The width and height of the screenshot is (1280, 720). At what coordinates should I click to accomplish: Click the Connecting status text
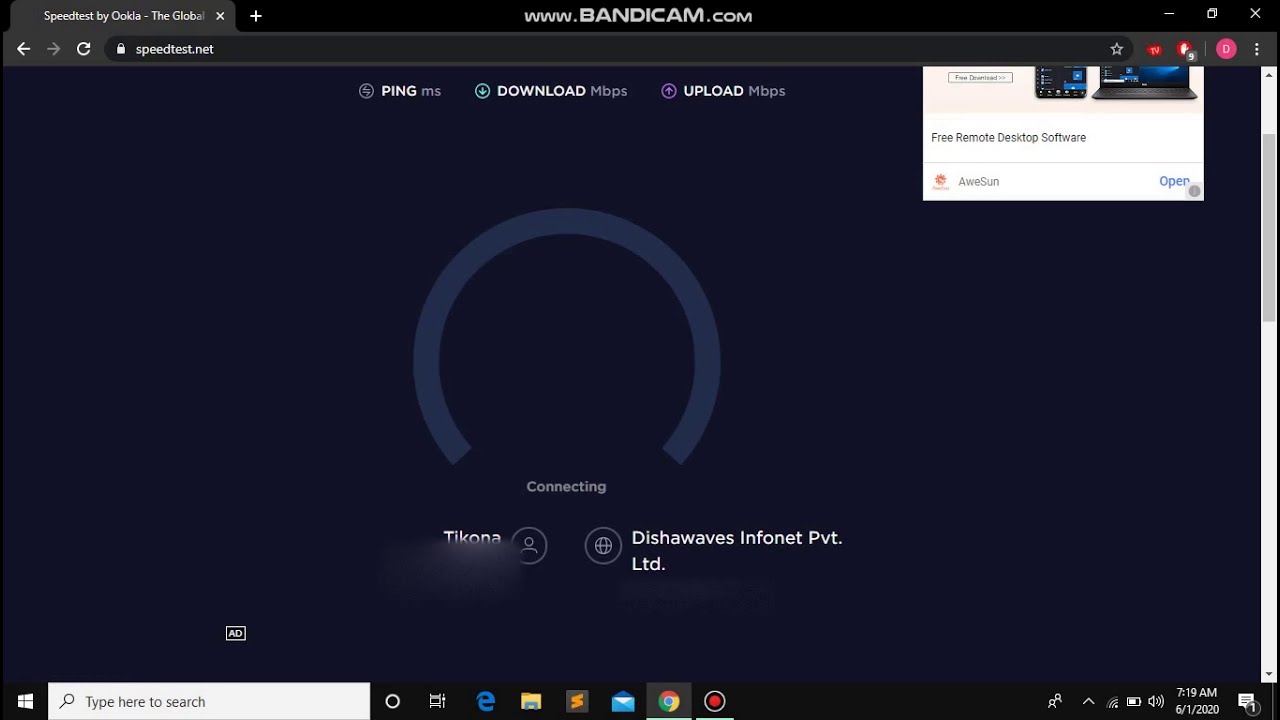tap(566, 487)
